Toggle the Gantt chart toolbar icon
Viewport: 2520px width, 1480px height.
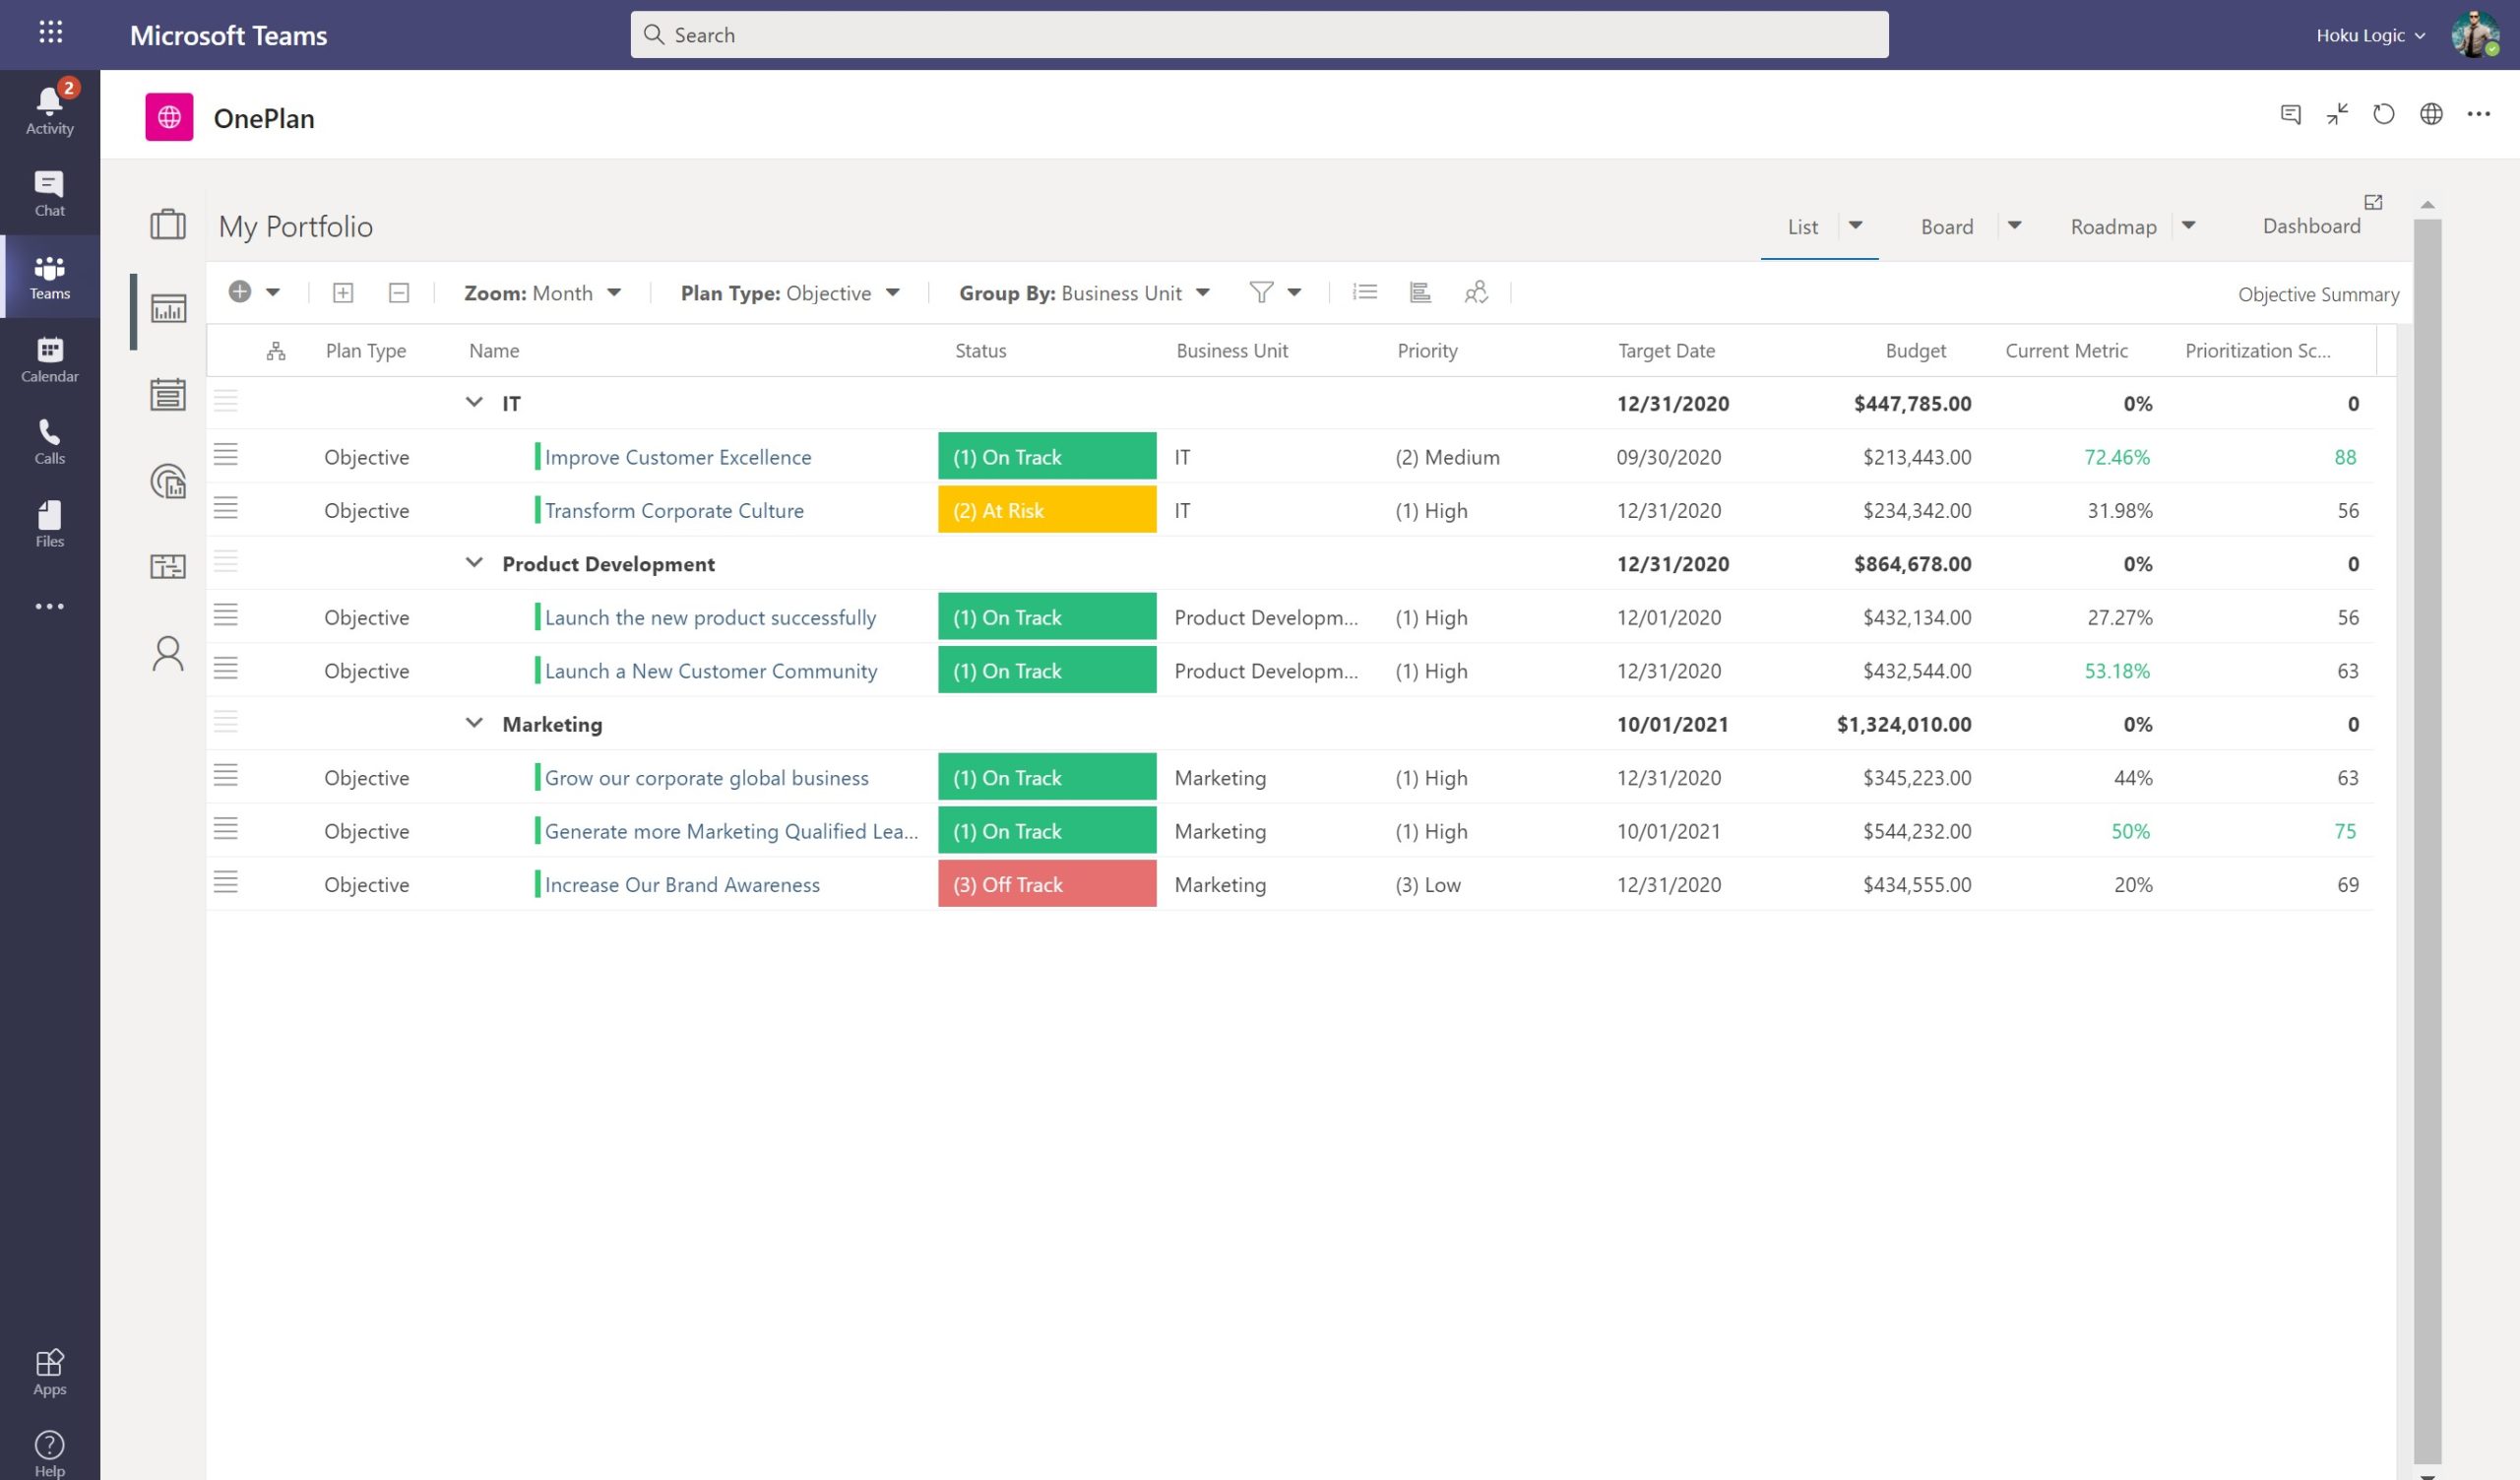tap(1420, 292)
